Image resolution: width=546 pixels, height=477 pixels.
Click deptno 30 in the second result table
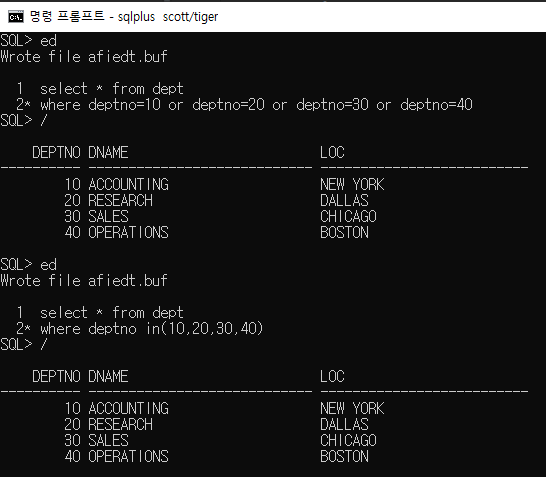pos(73,440)
